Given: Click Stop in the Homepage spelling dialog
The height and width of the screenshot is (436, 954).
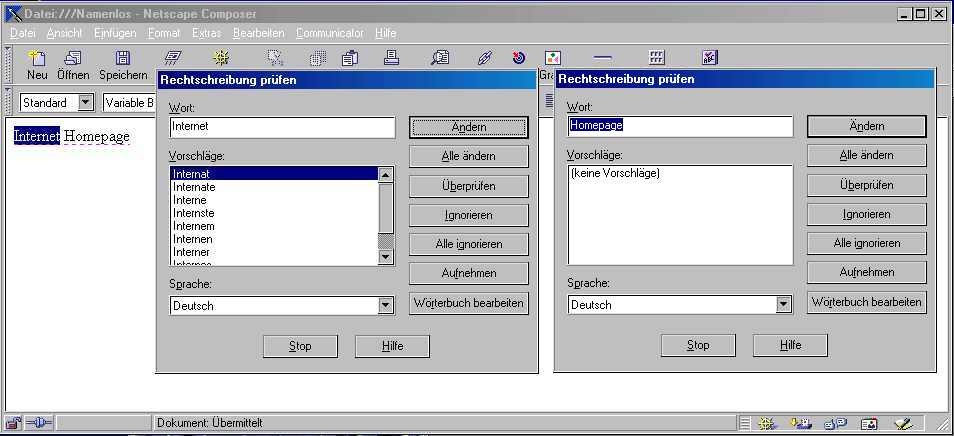Looking at the screenshot, I should pyautogui.click(x=698, y=345).
